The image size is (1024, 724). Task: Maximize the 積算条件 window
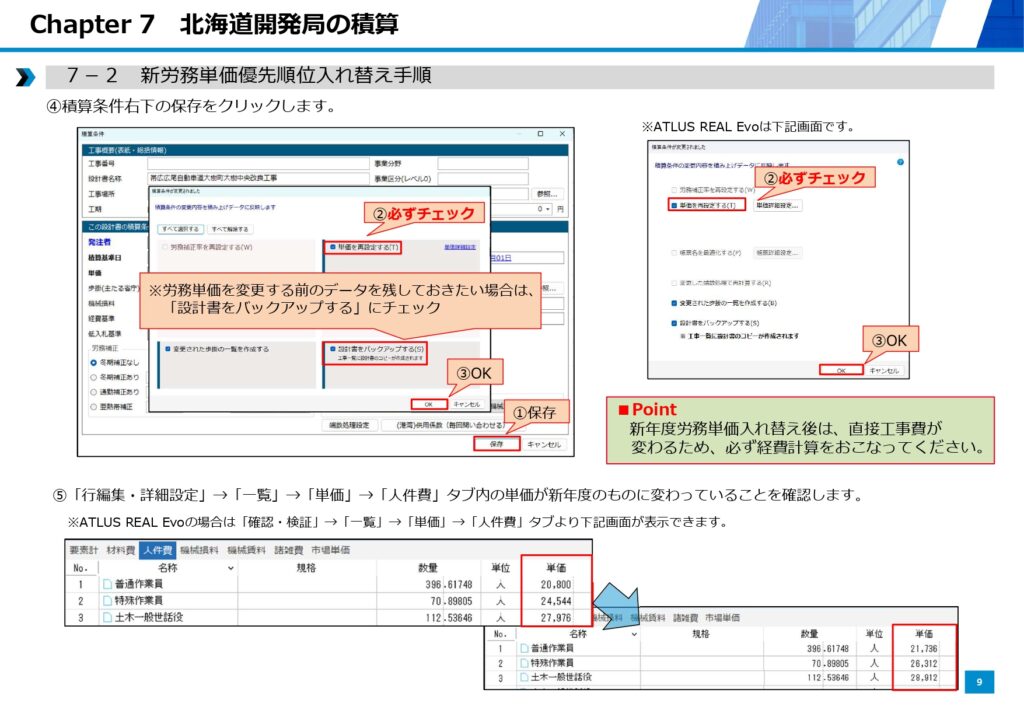point(540,134)
